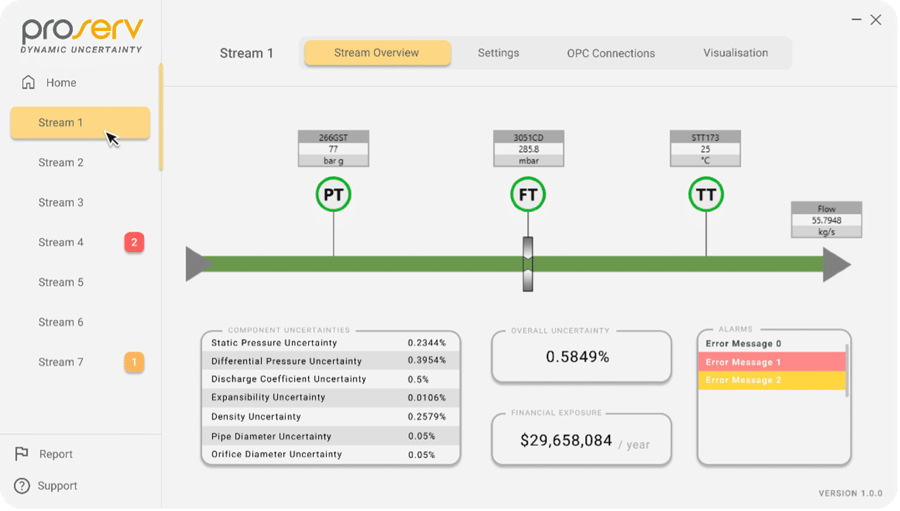Open the OPC Connections tab
Screen dimensions: 900x511
(611, 53)
